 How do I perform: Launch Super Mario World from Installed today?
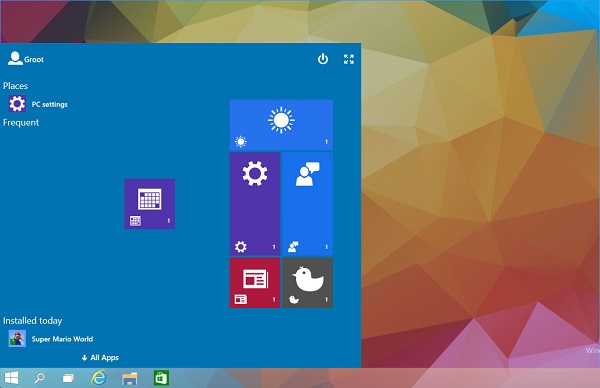[51, 339]
